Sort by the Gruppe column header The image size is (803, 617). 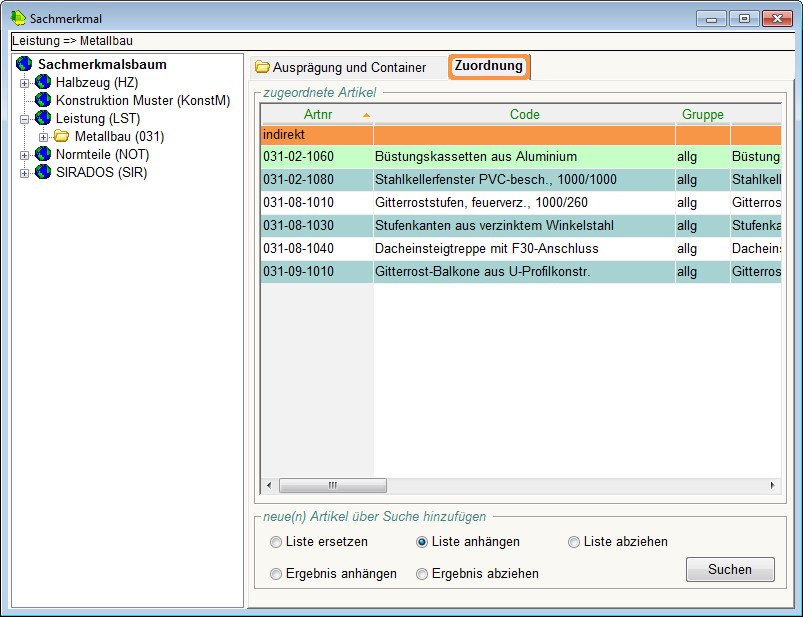pos(703,114)
